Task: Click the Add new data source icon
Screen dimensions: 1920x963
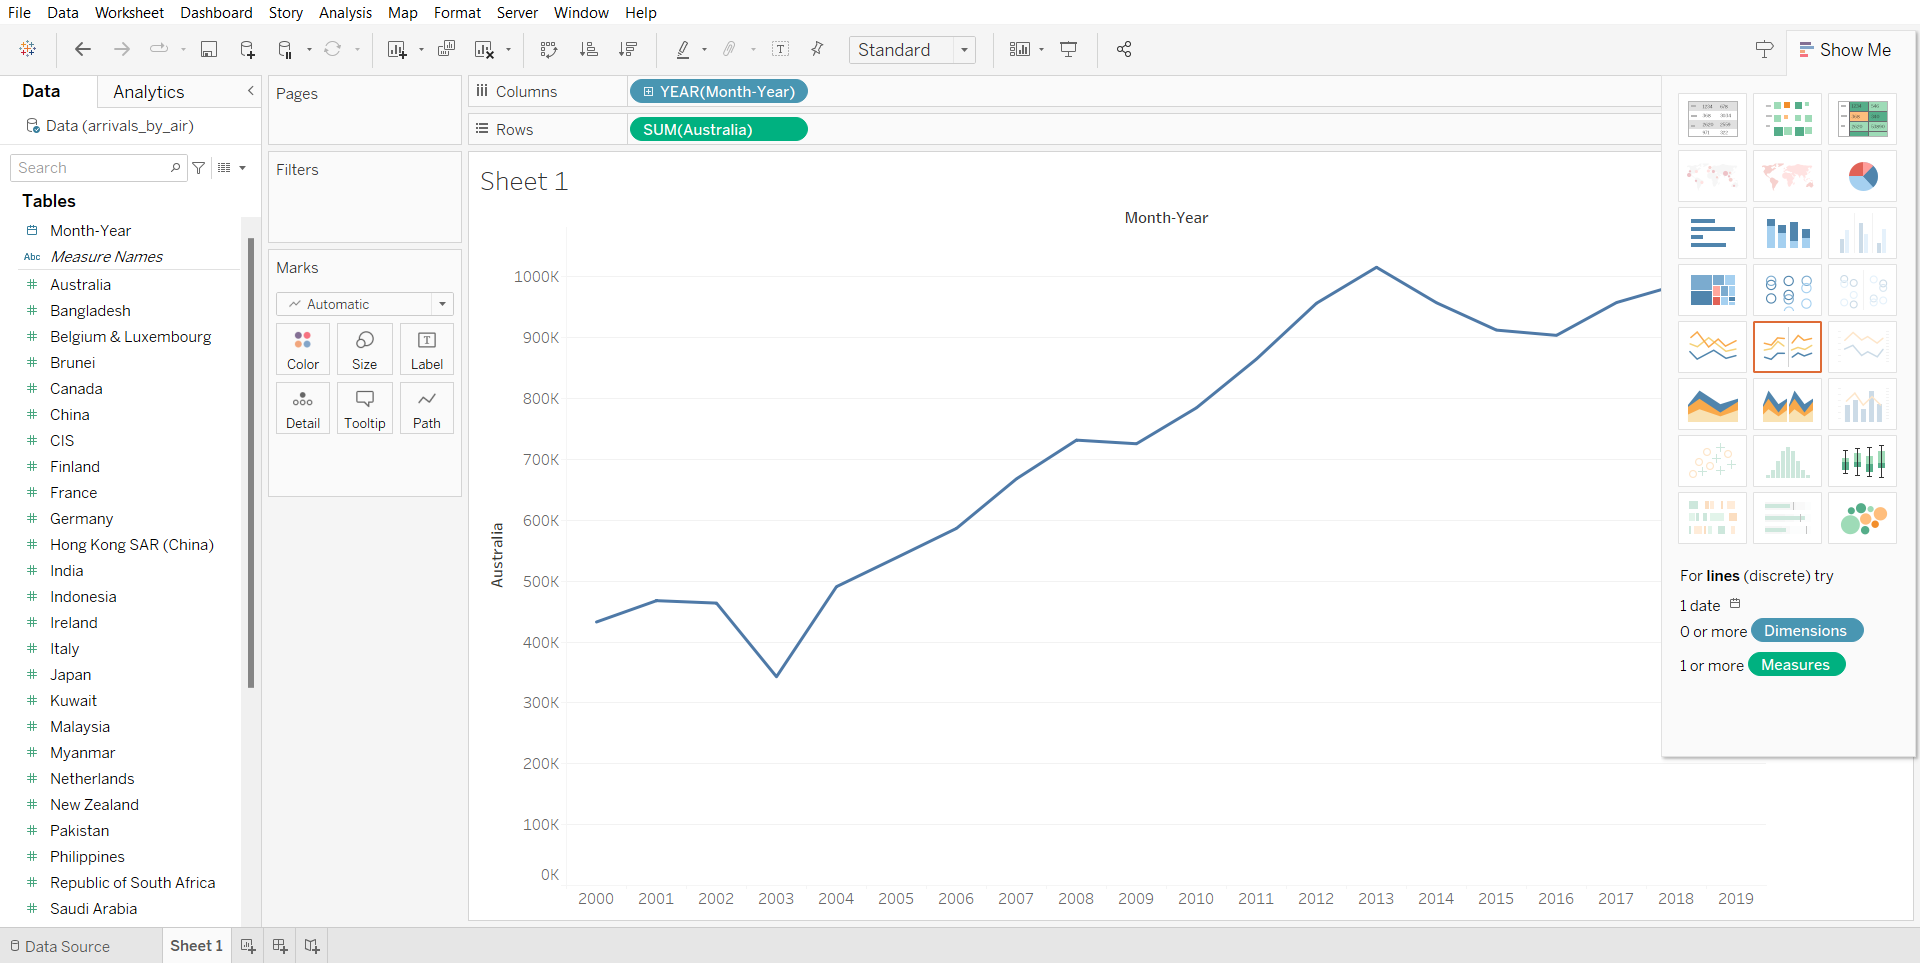Action: click(x=247, y=49)
